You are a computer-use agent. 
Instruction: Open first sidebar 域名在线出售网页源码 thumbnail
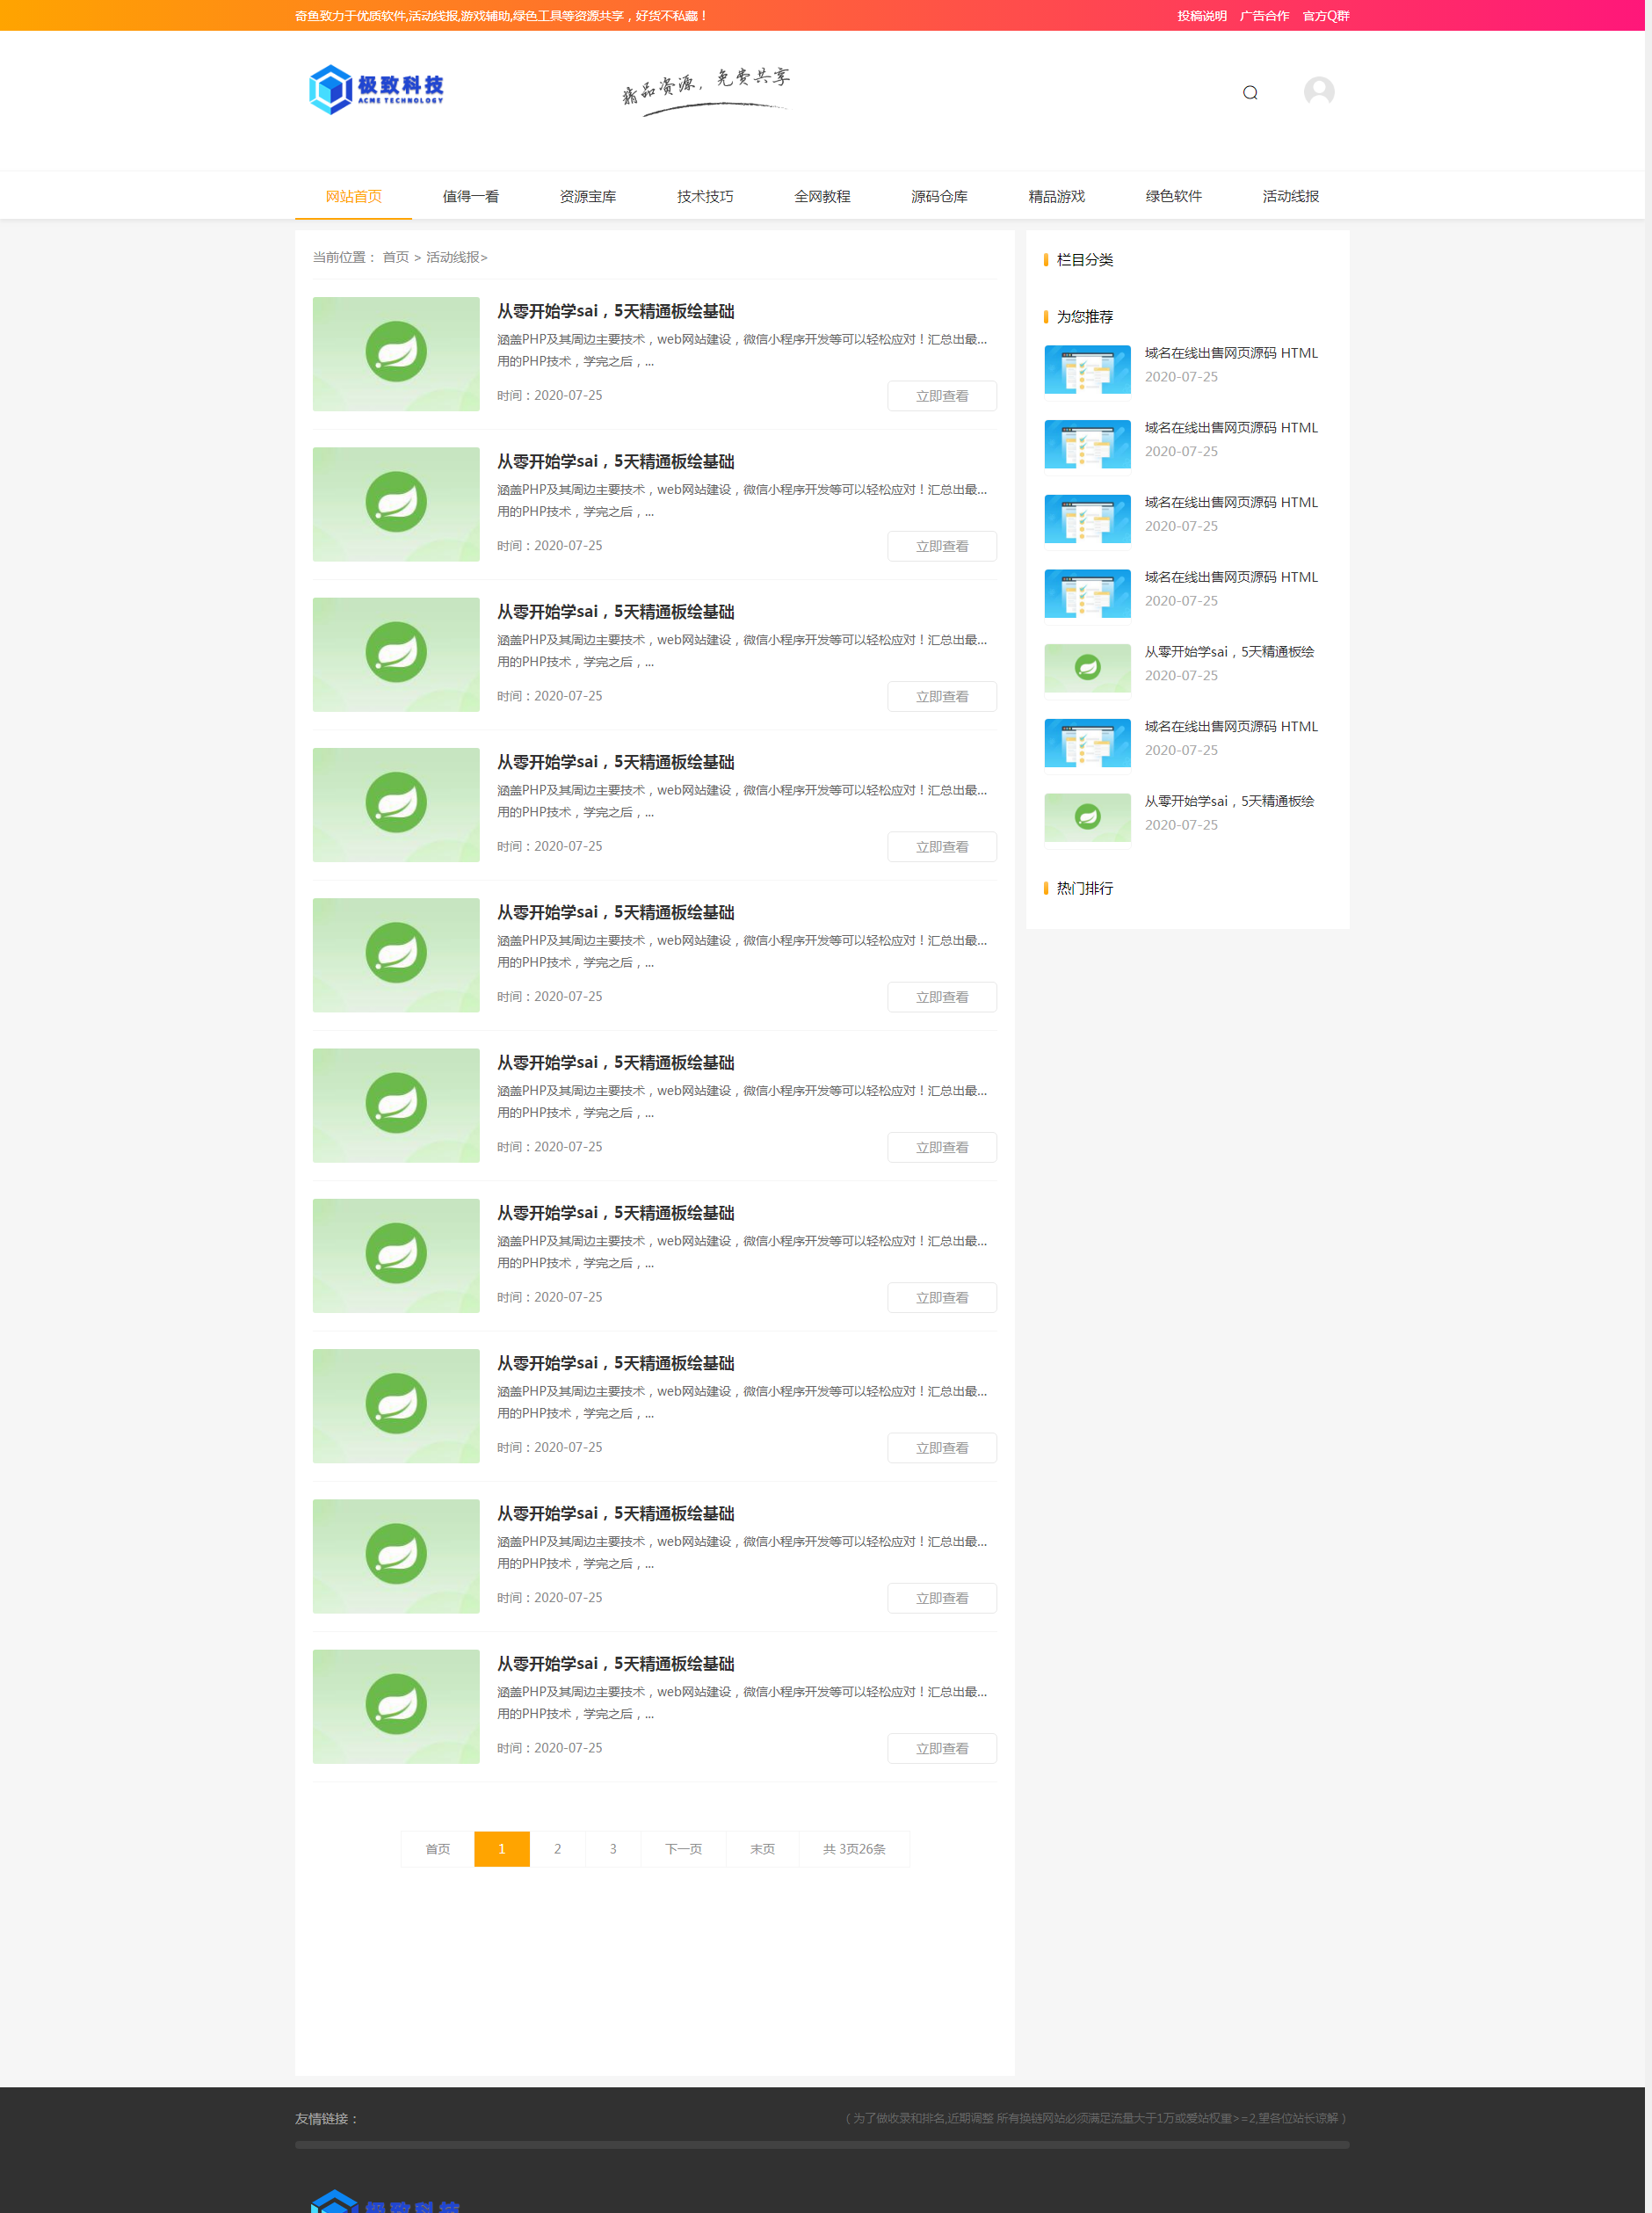[1087, 369]
